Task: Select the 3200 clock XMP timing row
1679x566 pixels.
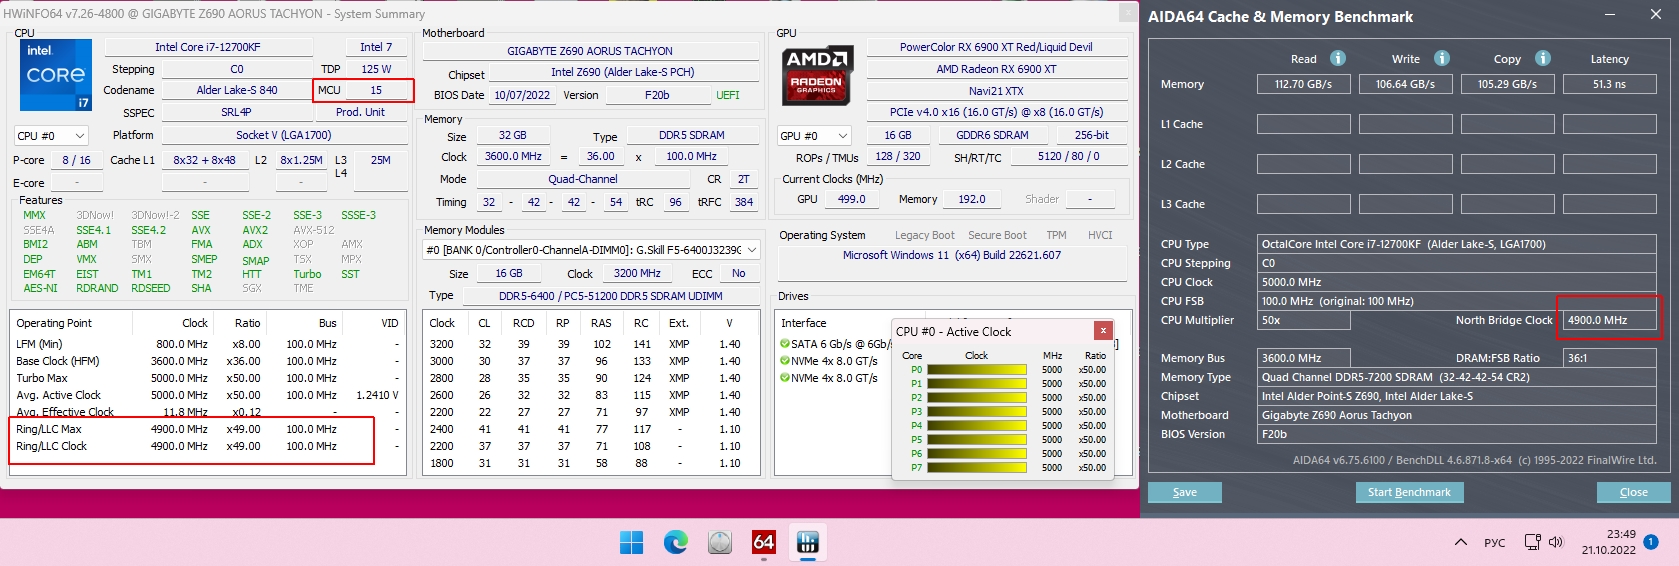Action: pos(592,344)
